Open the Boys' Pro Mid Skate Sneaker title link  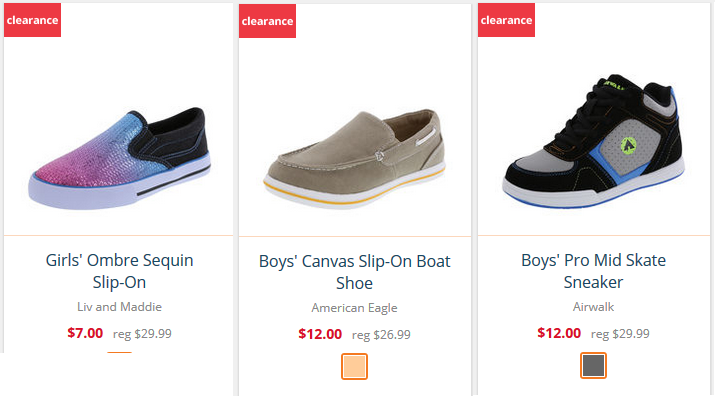point(593,271)
